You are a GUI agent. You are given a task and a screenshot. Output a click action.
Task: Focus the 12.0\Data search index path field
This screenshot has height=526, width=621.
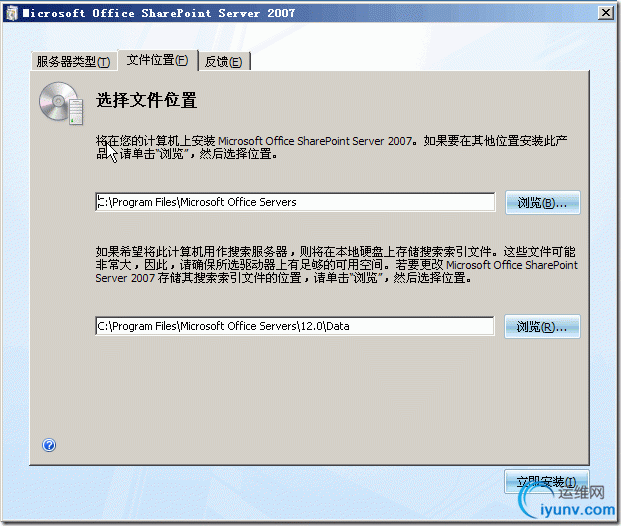pyautogui.click(x=295, y=326)
